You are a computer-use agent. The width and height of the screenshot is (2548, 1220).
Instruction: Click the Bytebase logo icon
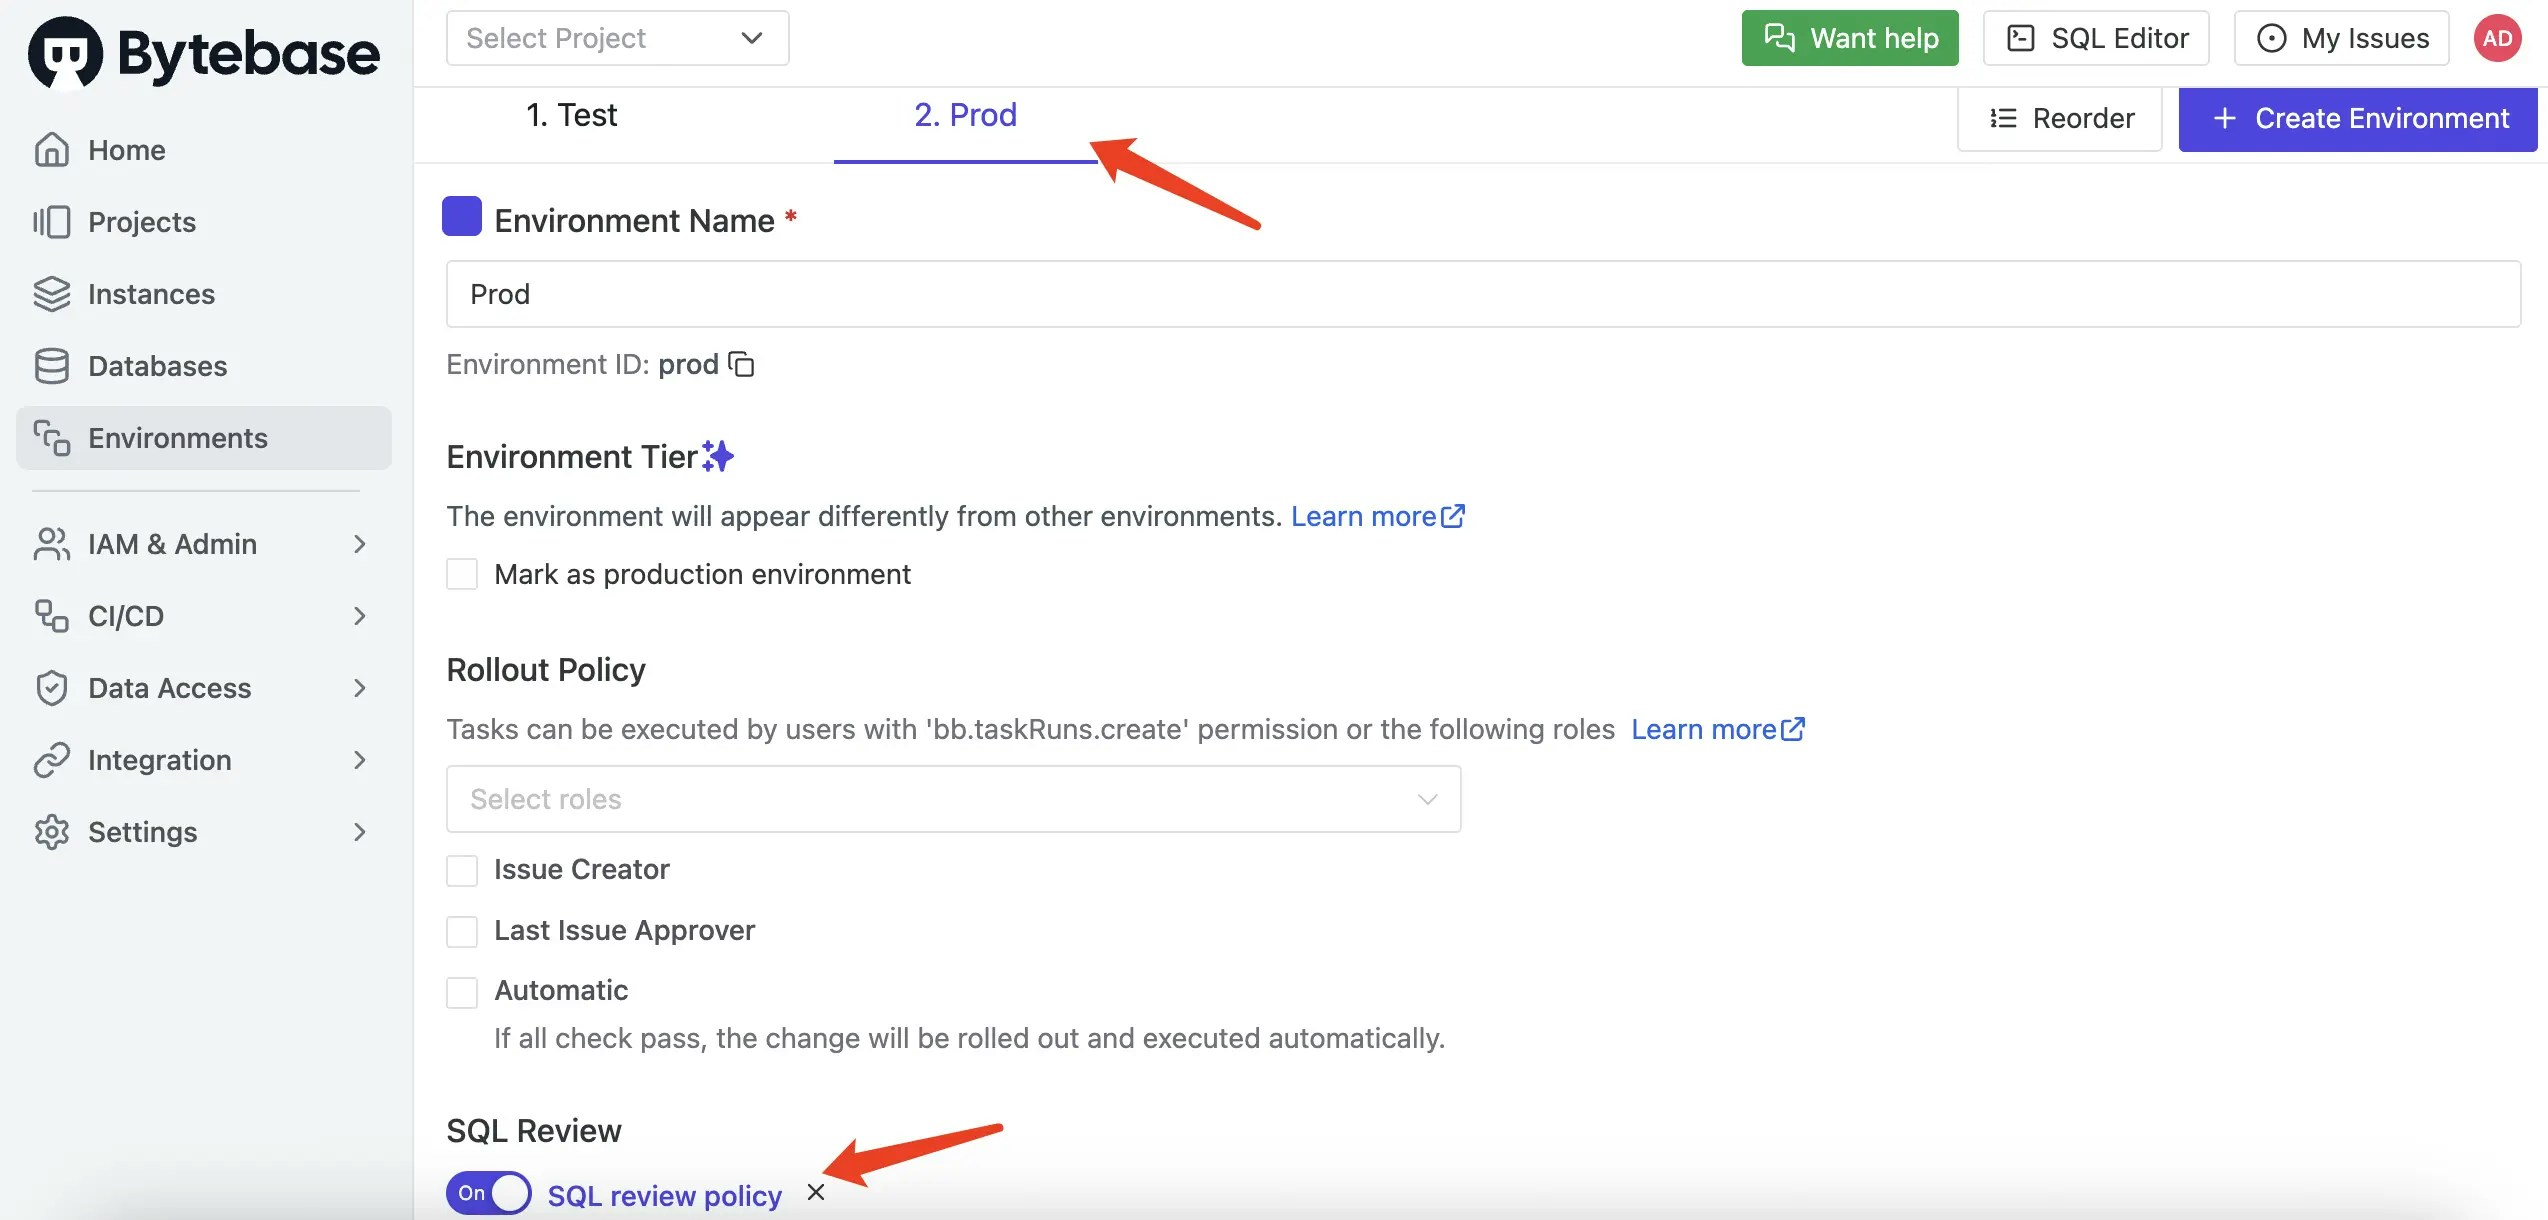[66, 52]
